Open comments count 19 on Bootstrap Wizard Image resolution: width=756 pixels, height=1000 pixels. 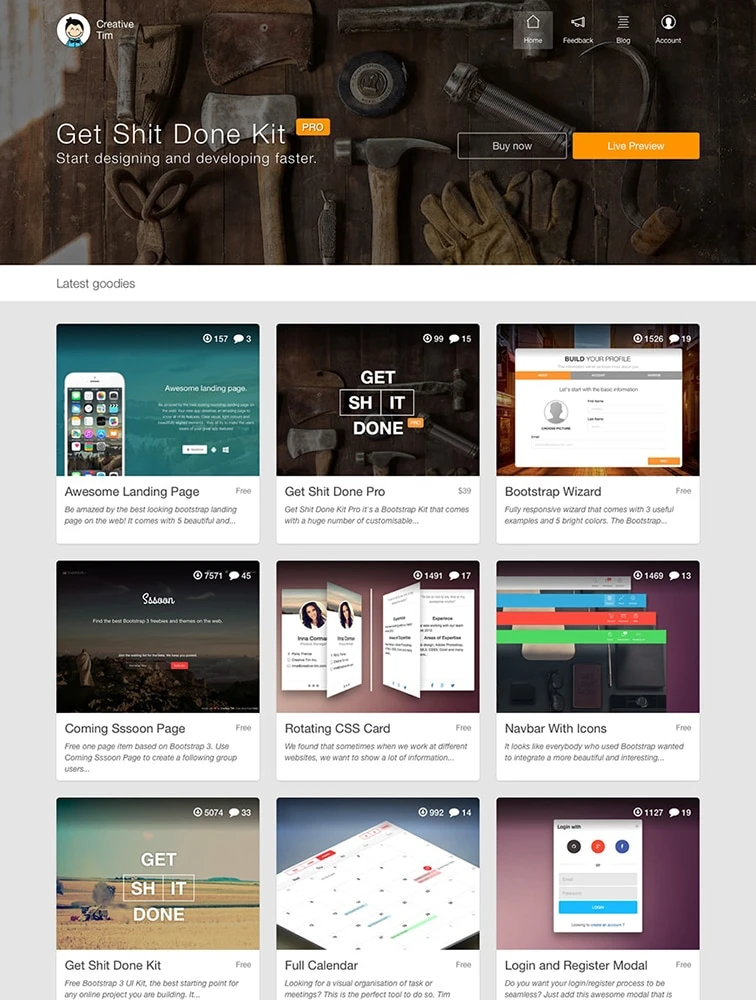tap(680, 339)
